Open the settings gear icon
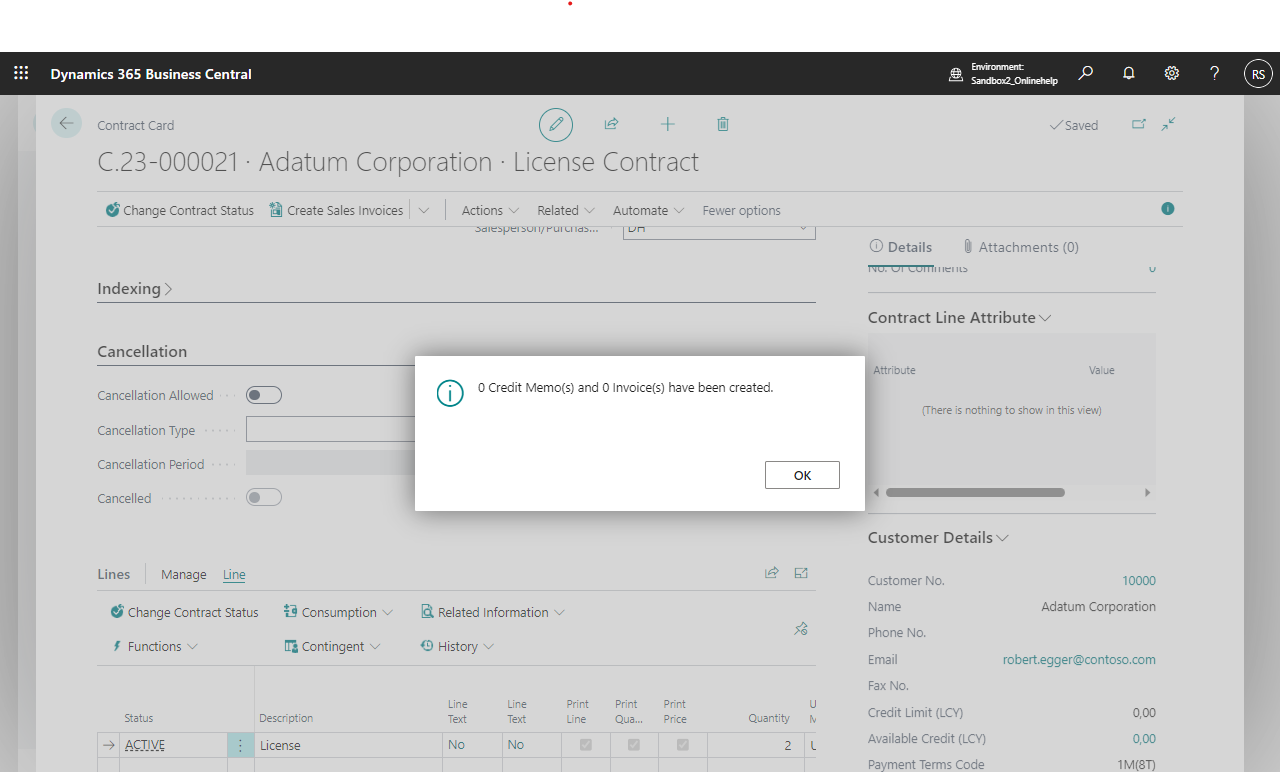 coord(1172,74)
